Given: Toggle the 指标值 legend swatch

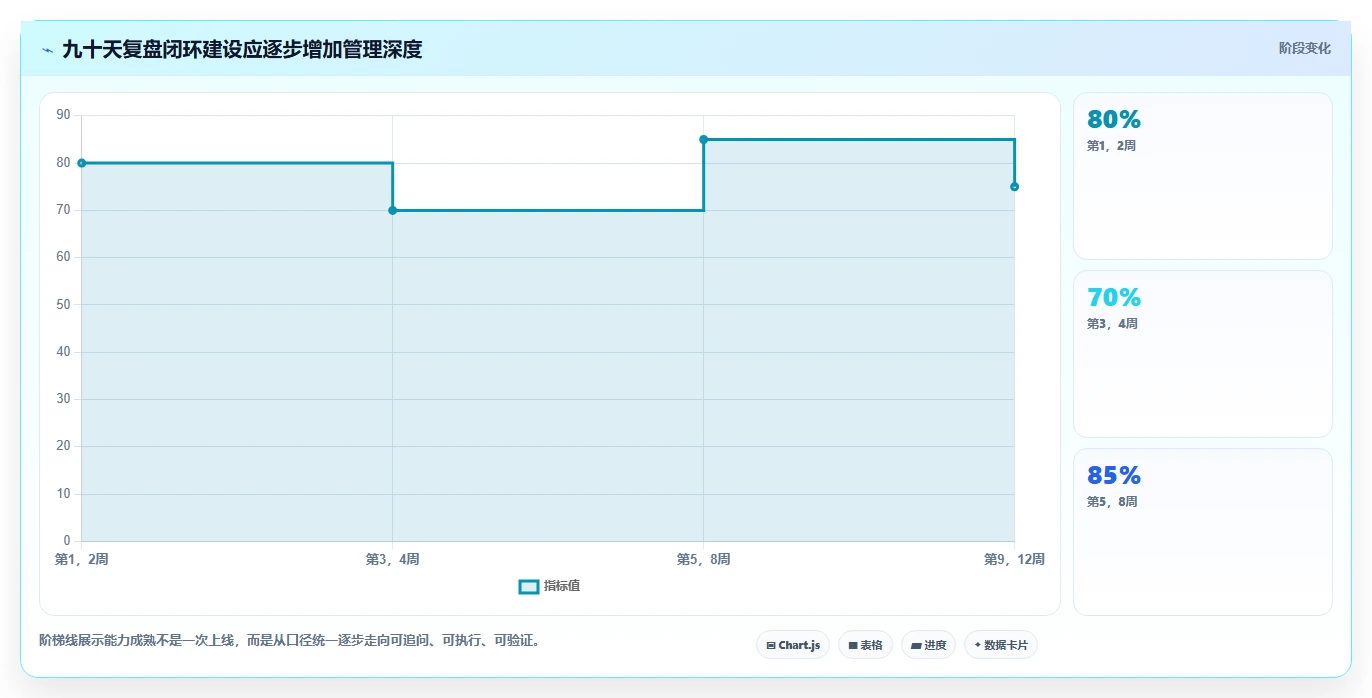Looking at the screenshot, I should (x=529, y=586).
